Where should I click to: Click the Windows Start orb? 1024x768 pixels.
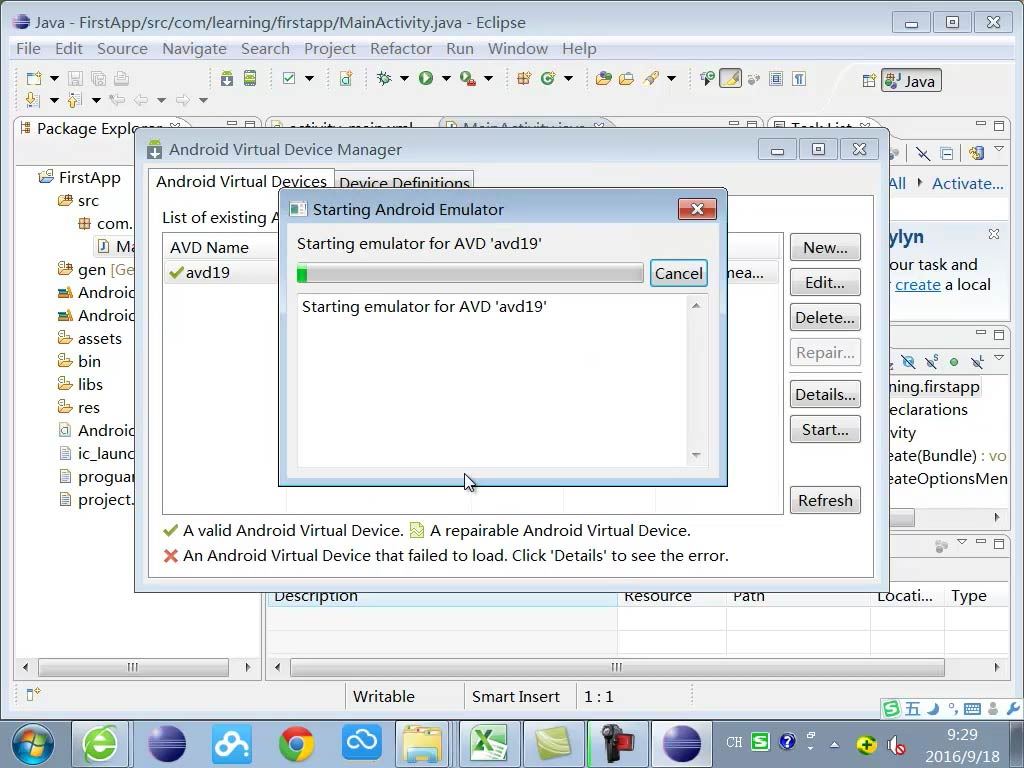click(33, 744)
